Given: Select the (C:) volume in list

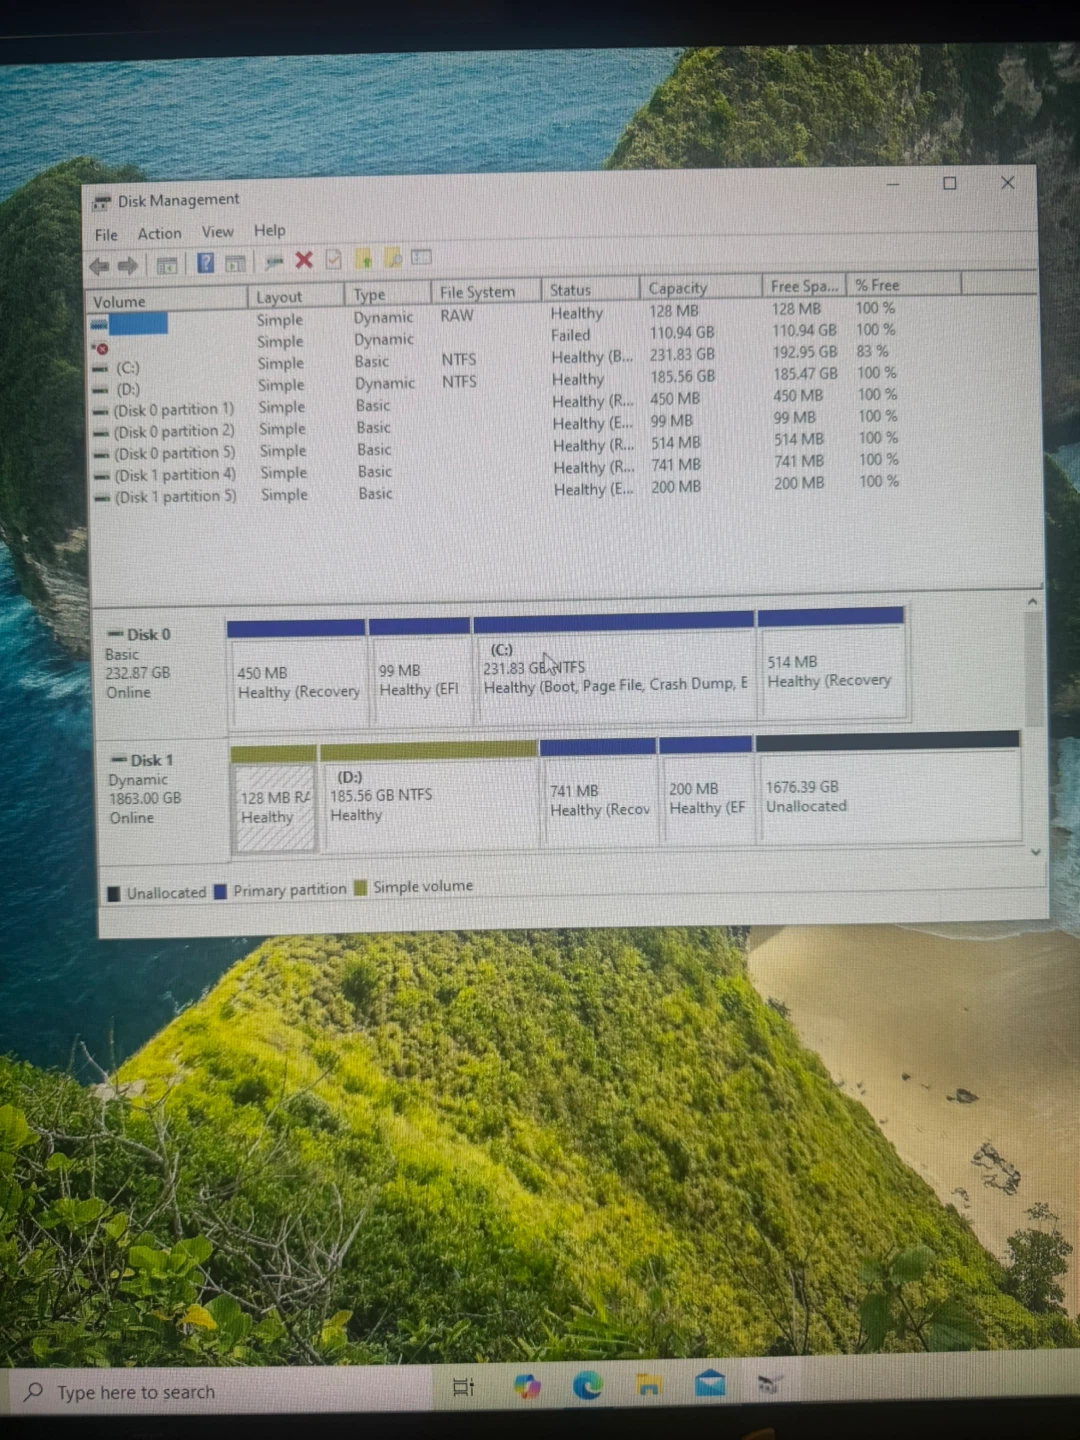Looking at the screenshot, I should point(127,368).
